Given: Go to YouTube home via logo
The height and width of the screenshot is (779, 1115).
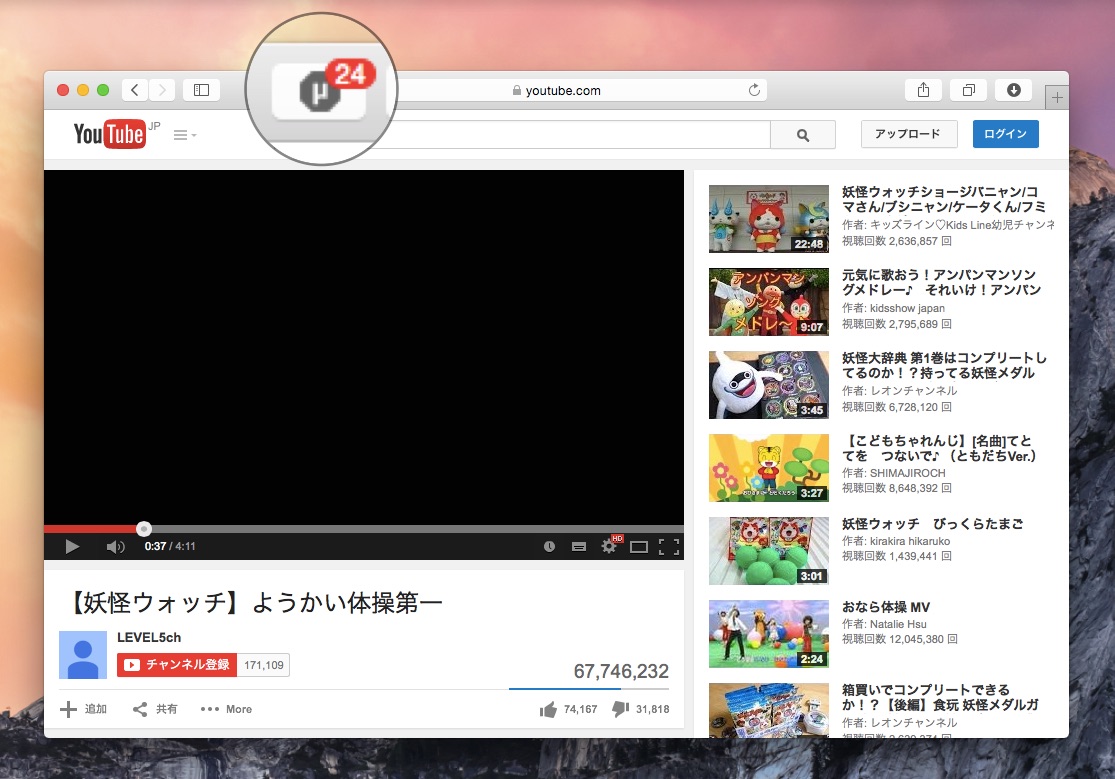Looking at the screenshot, I should (x=110, y=134).
